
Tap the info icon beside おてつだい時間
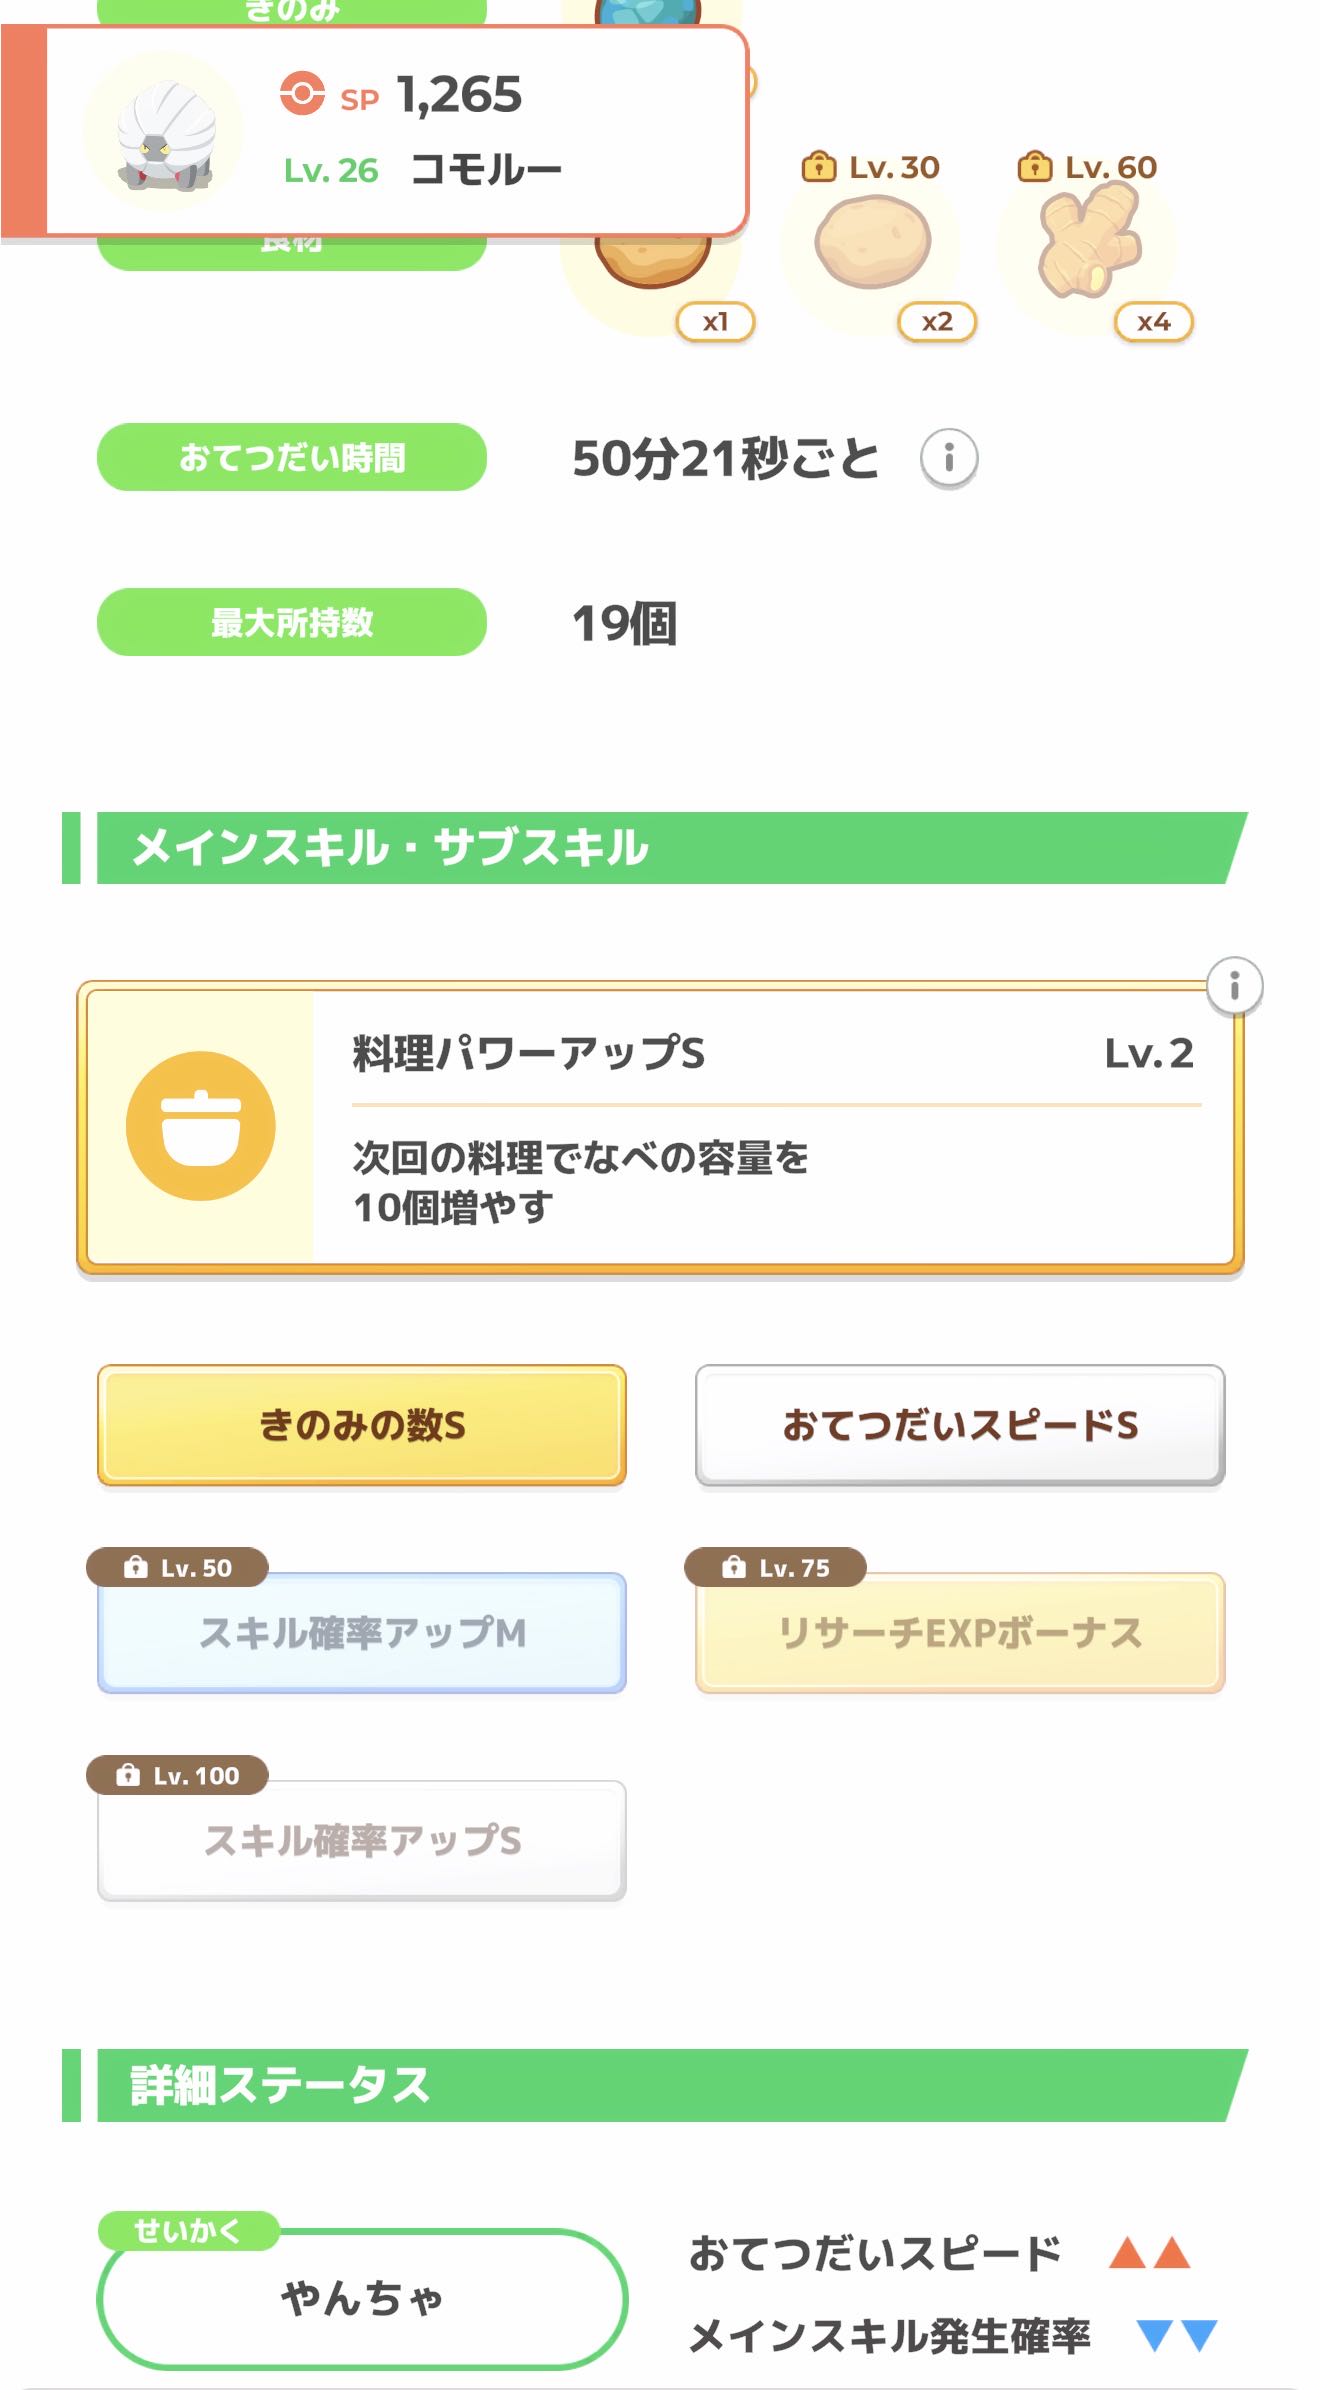click(x=948, y=458)
